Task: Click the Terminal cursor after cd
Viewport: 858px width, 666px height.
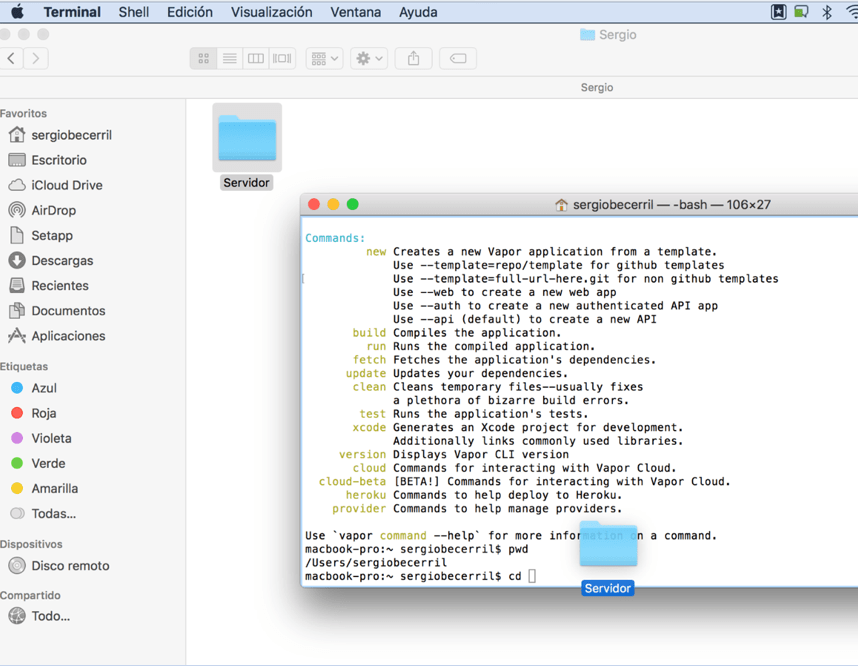Action: coord(532,576)
